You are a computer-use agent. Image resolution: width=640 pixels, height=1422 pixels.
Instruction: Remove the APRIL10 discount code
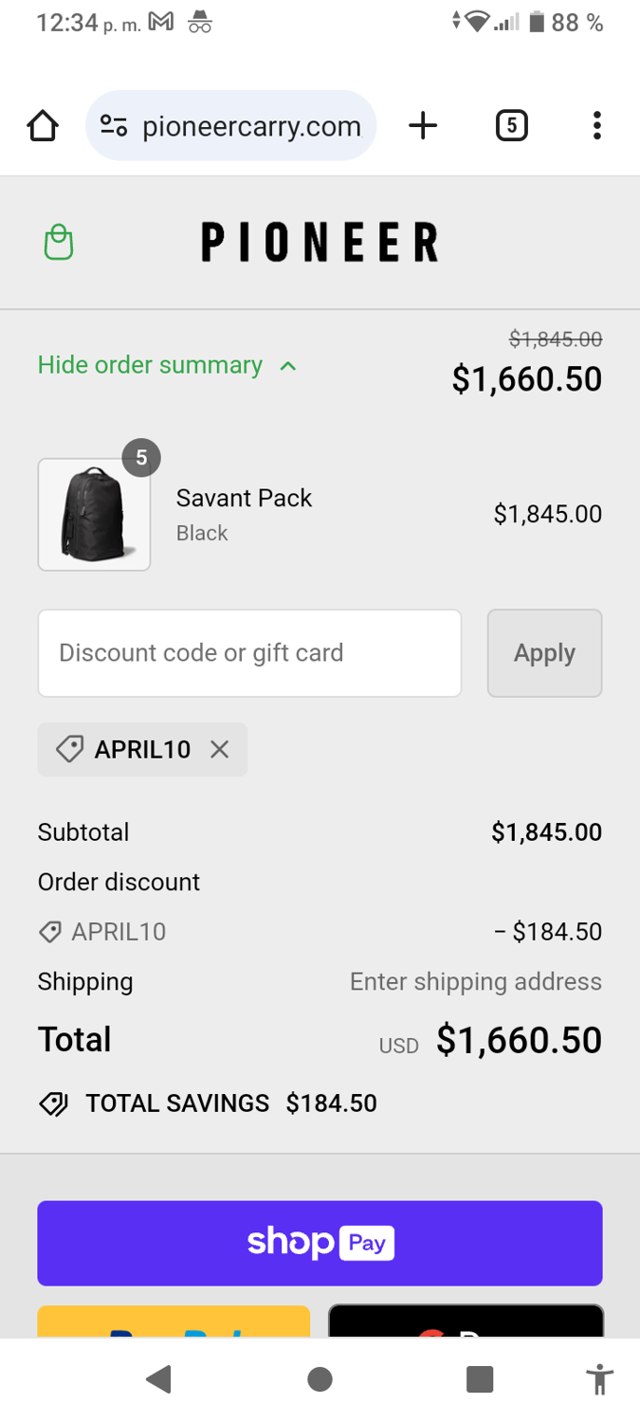[x=220, y=749]
